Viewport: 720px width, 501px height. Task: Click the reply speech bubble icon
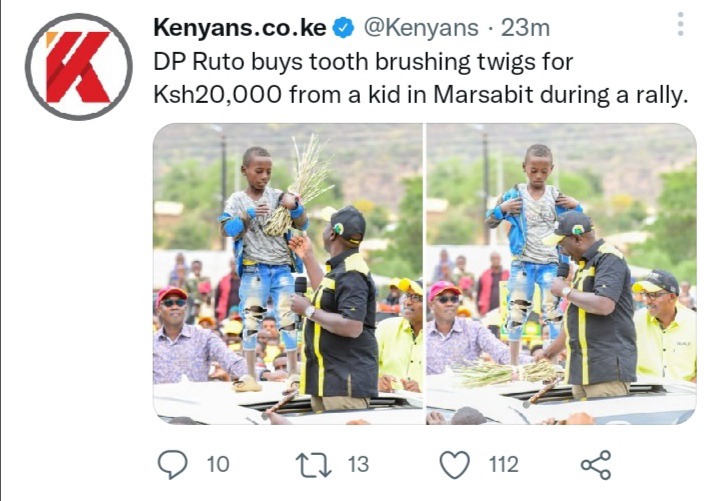(x=173, y=465)
